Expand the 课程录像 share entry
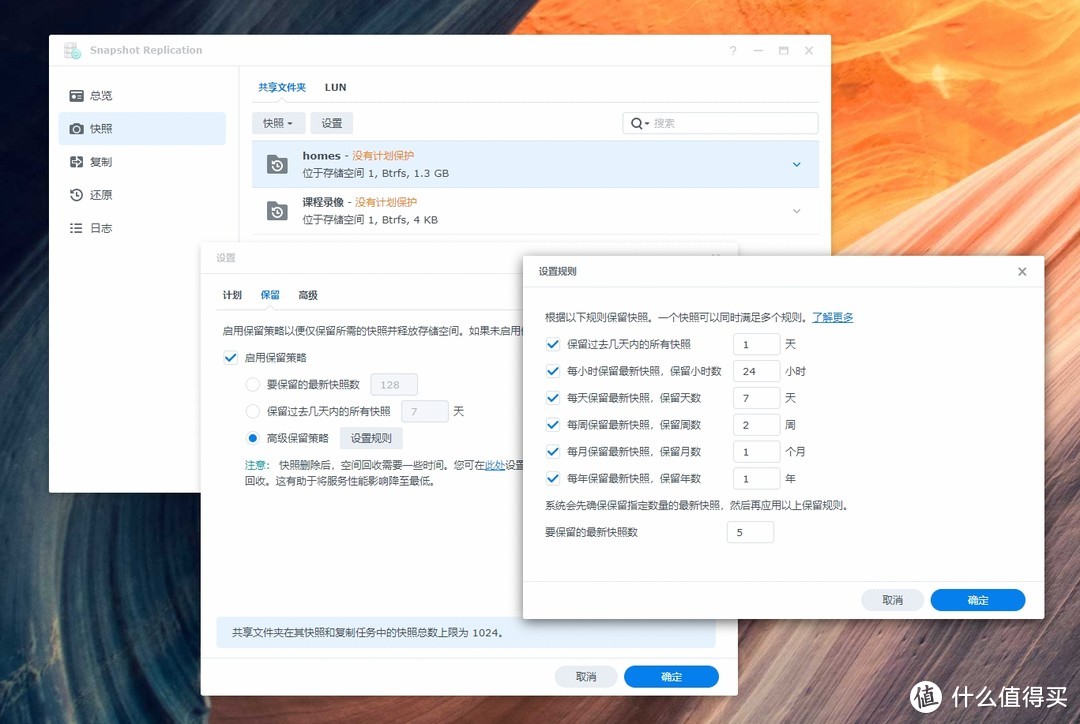 tap(796, 211)
